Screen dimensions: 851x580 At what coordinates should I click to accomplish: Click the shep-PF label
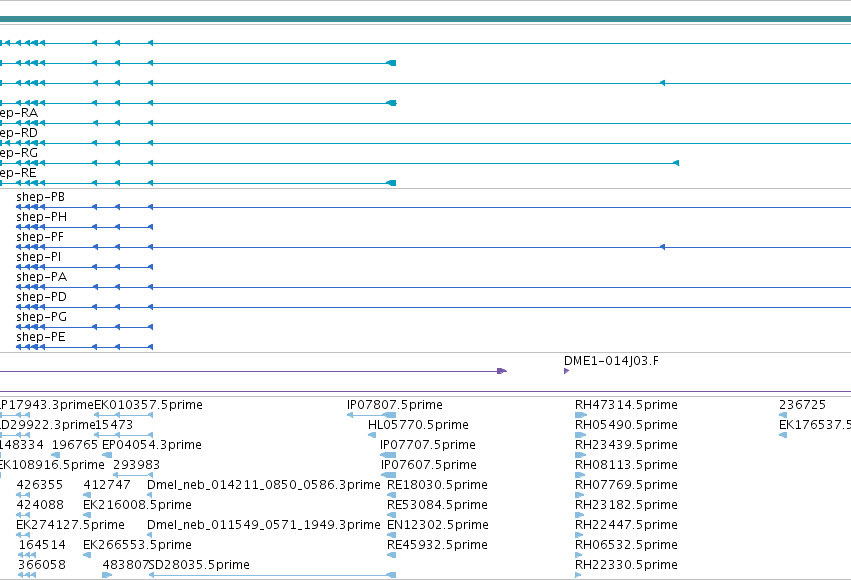40,237
